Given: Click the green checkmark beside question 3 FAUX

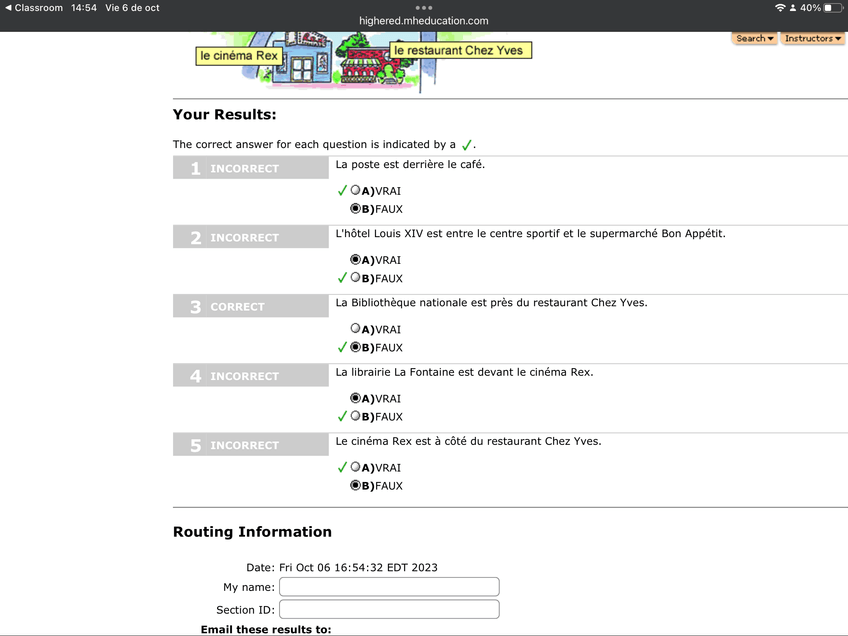Looking at the screenshot, I should 342,347.
